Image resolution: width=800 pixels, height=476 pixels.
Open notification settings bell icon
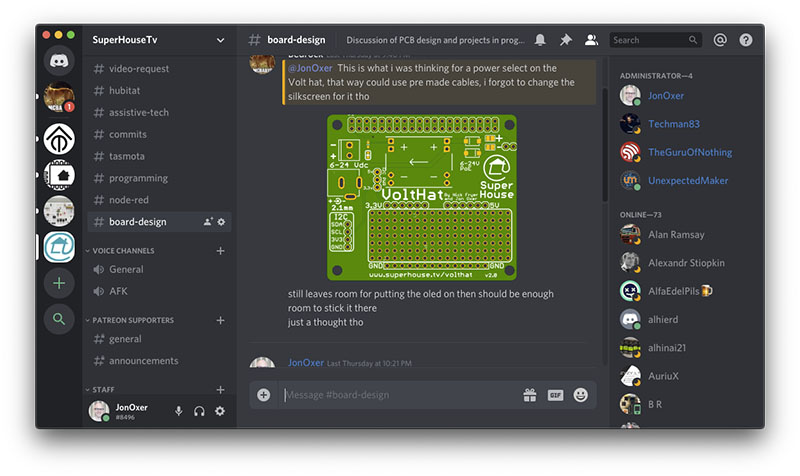coord(540,40)
